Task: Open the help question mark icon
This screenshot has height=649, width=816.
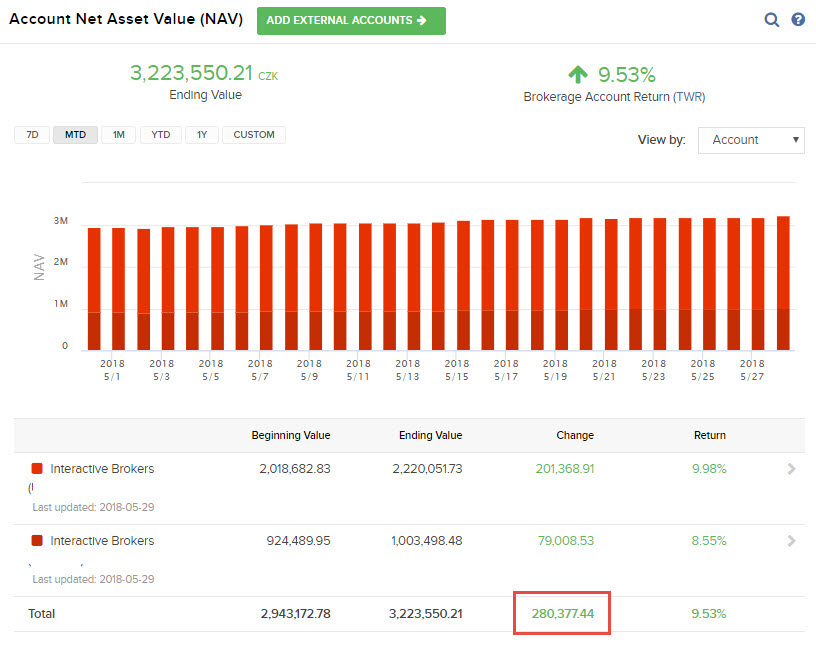Action: (x=798, y=20)
